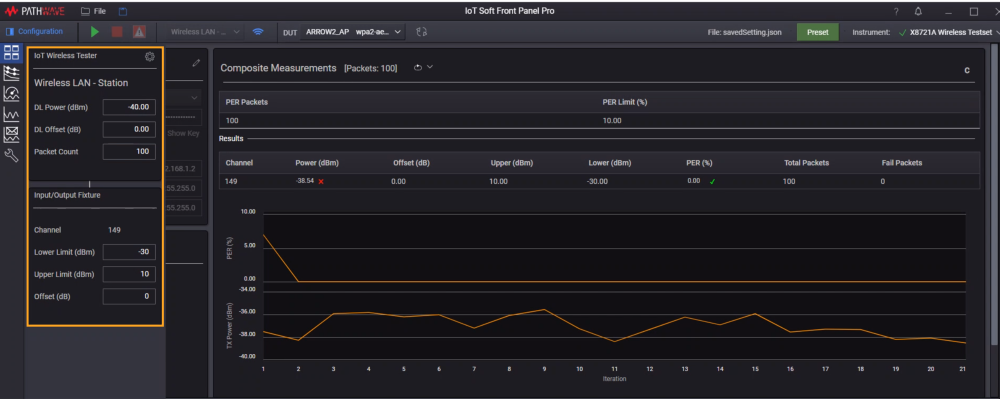This screenshot has height=399, width=1000.
Task: Select the dashboard grid view sidebar icon
Action: coord(11,54)
